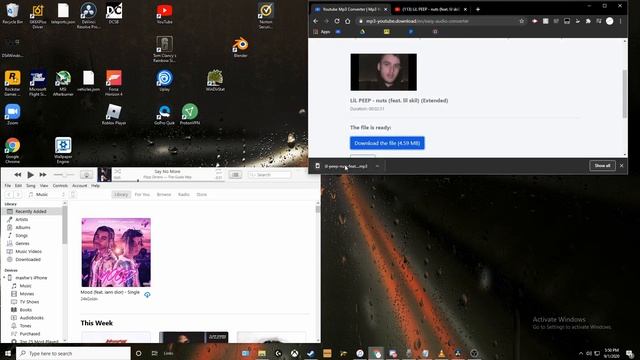Open the View menu in iTunes
Viewport: 640px width, 360px height.
point(44,186)
